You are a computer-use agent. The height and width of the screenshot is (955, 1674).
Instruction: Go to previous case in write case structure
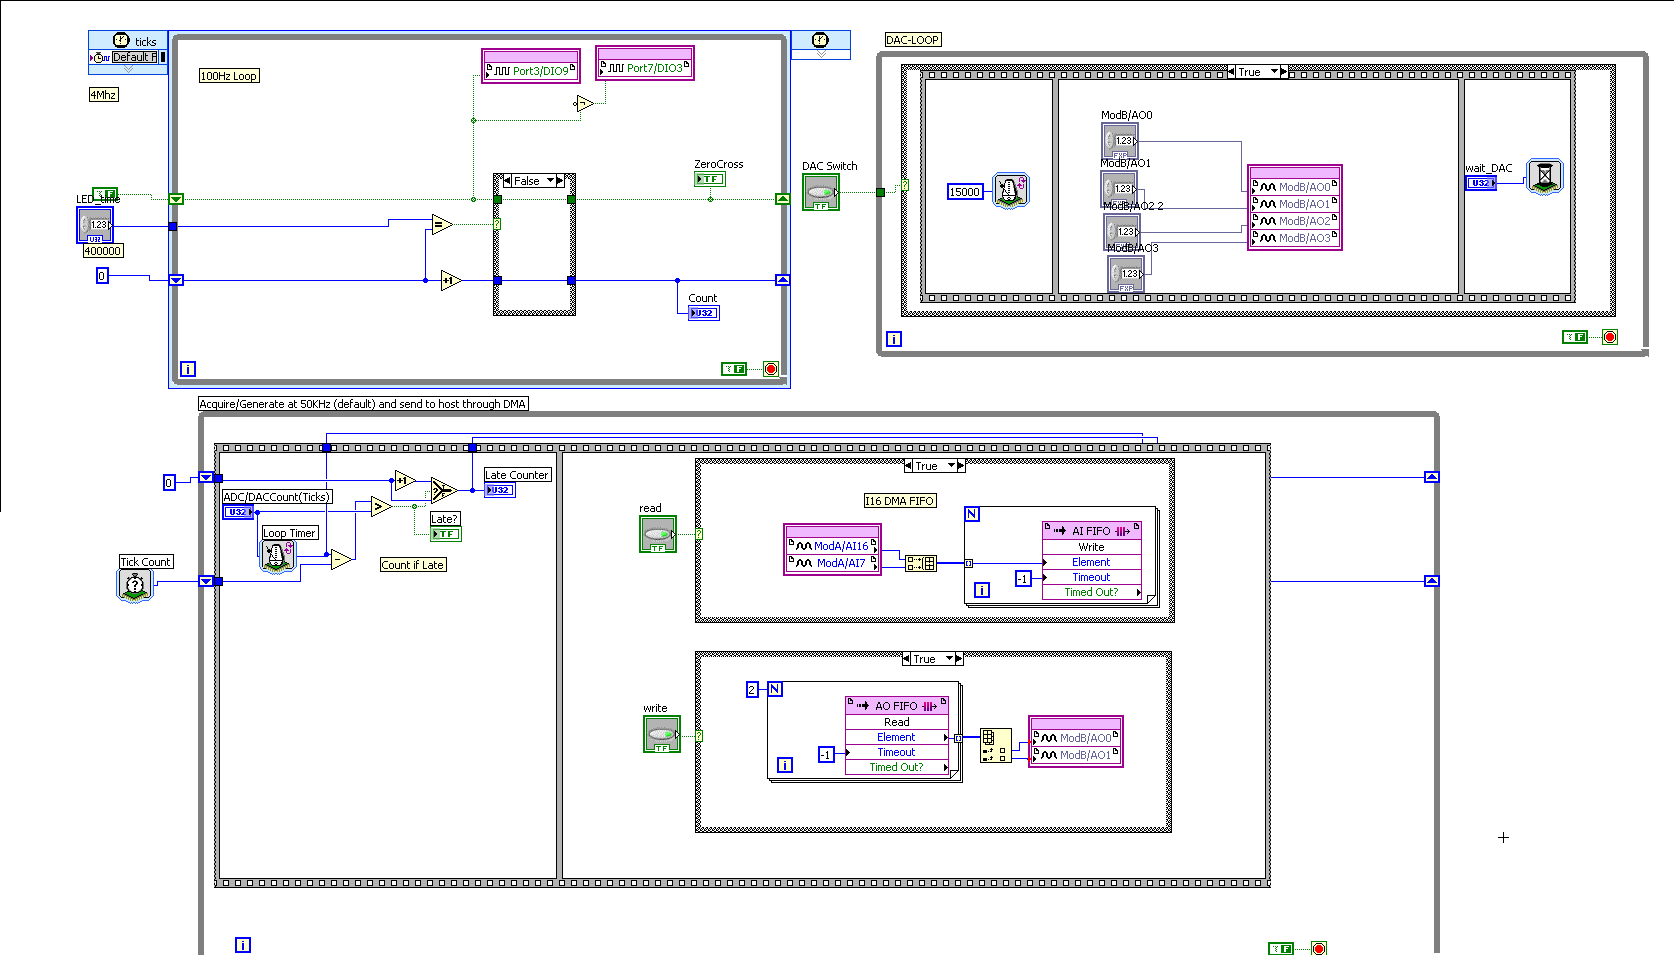906,659
